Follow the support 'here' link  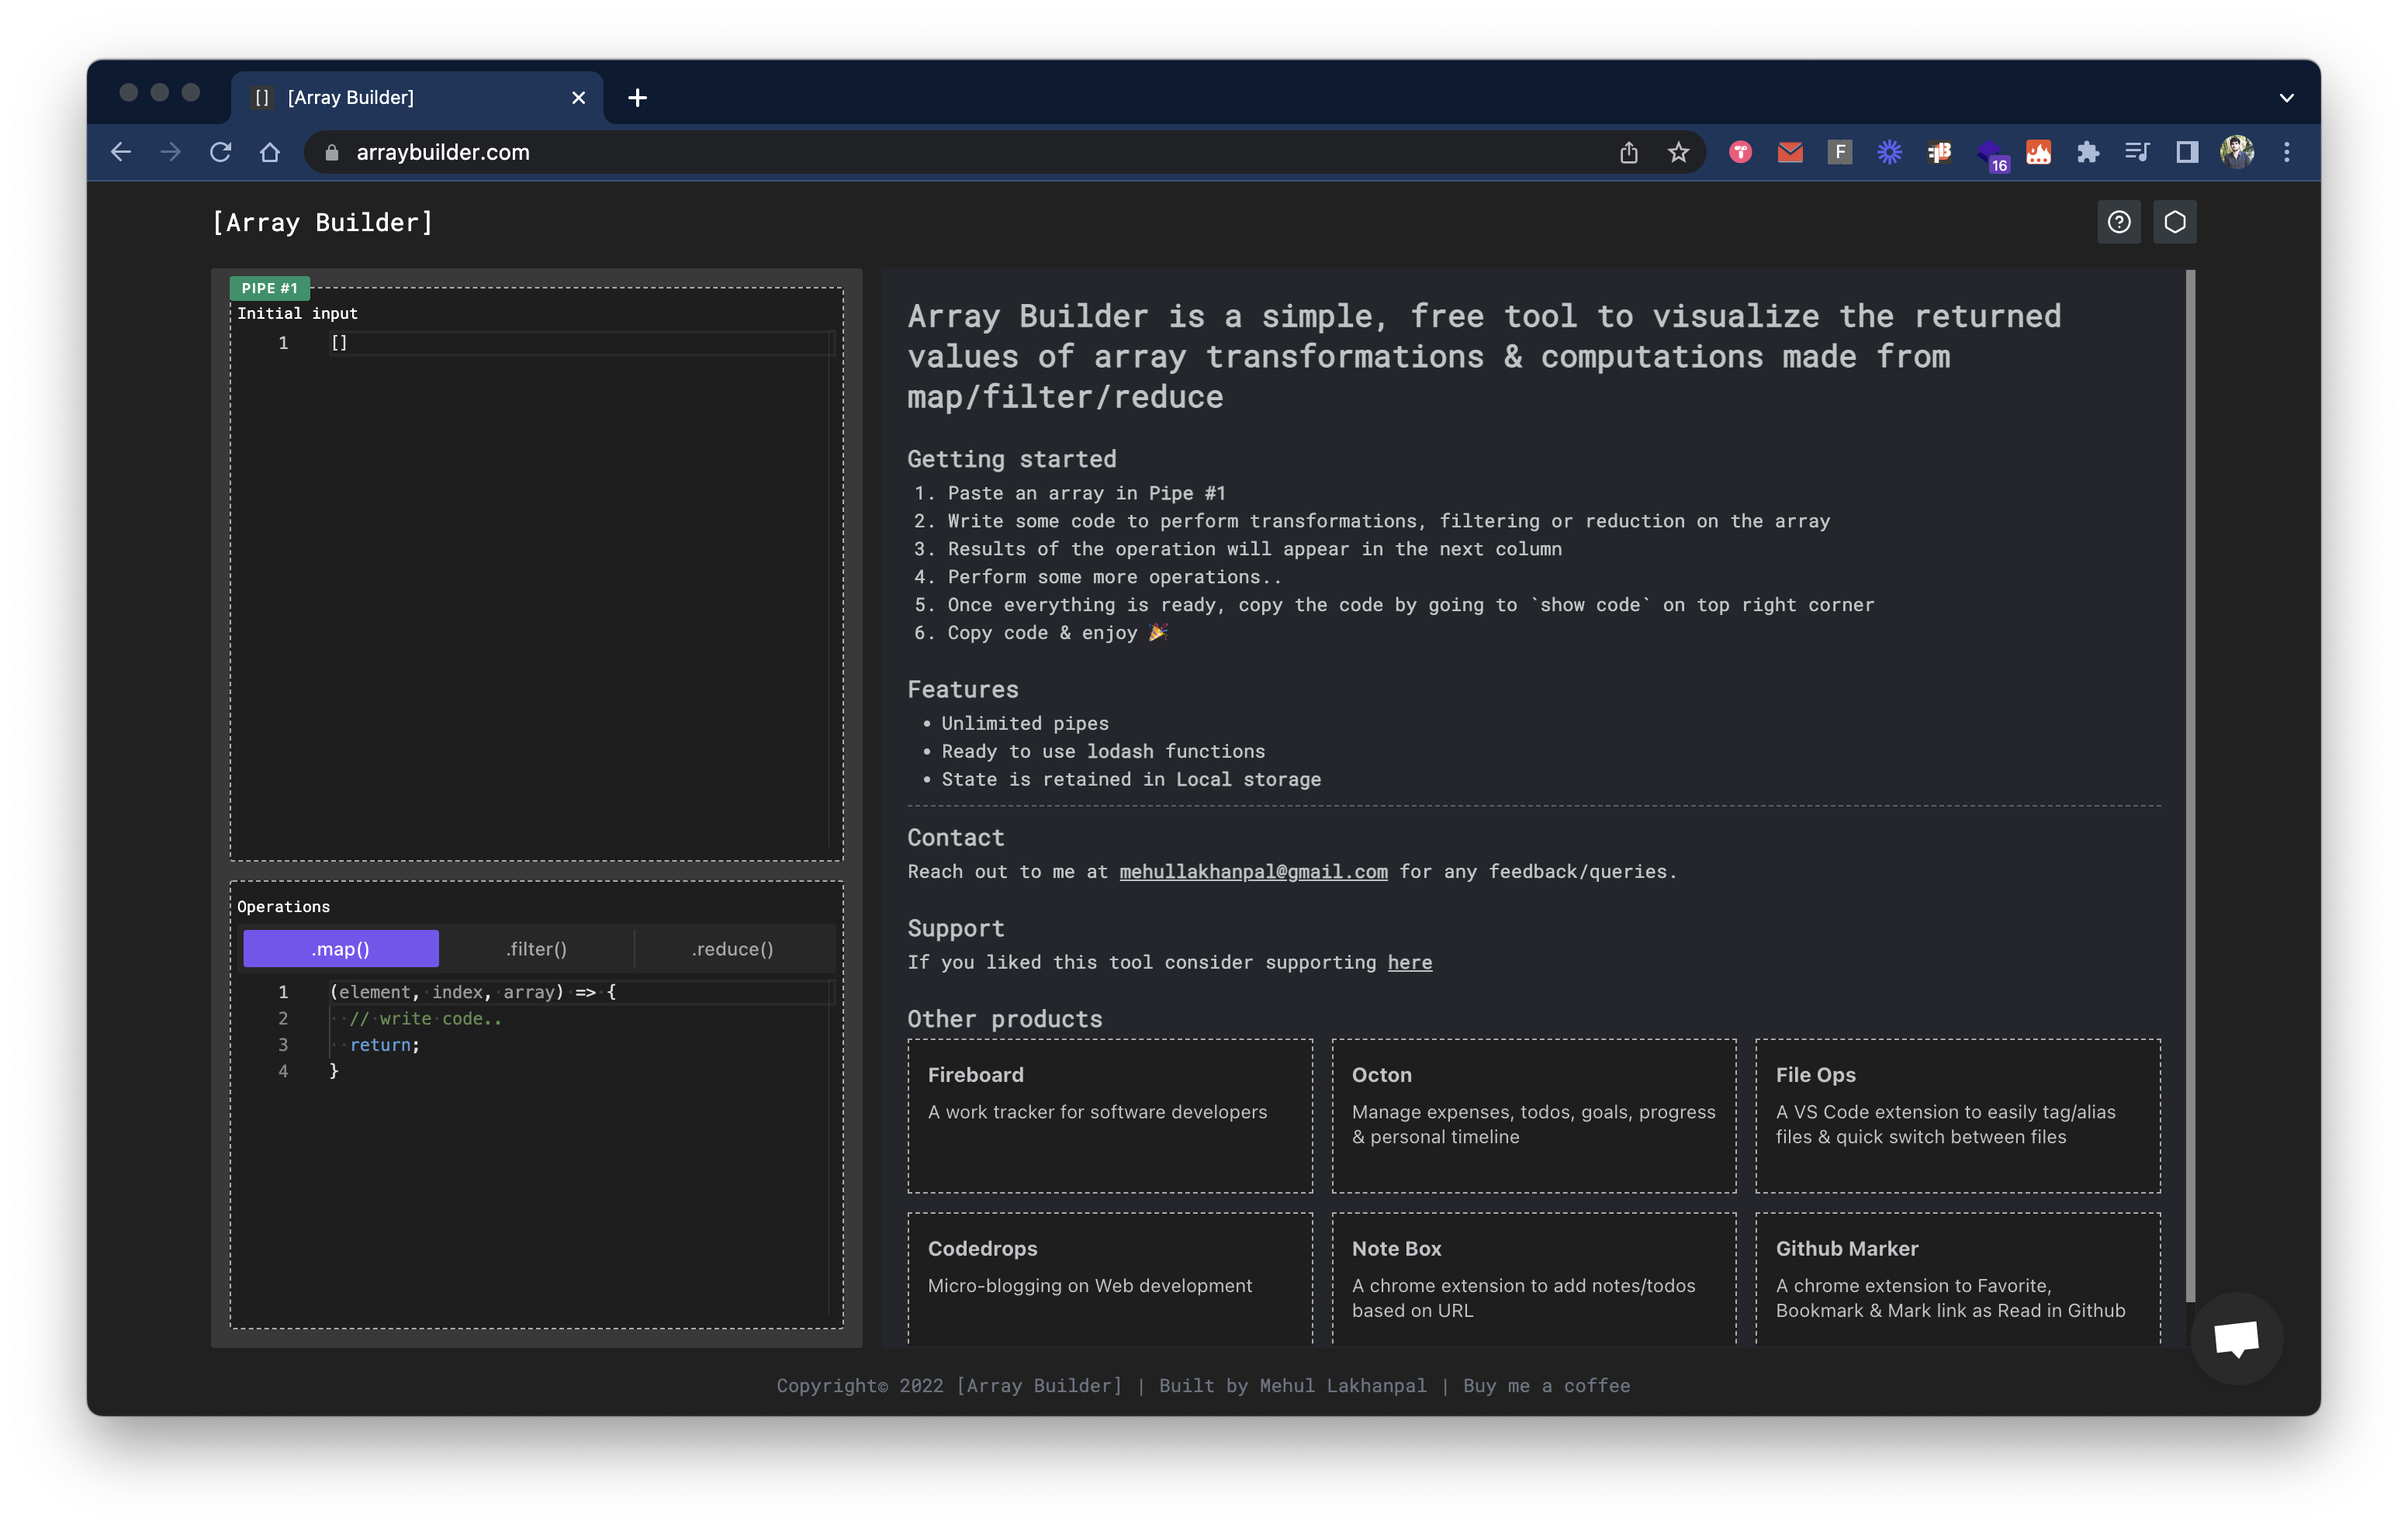coord(1409,962)
